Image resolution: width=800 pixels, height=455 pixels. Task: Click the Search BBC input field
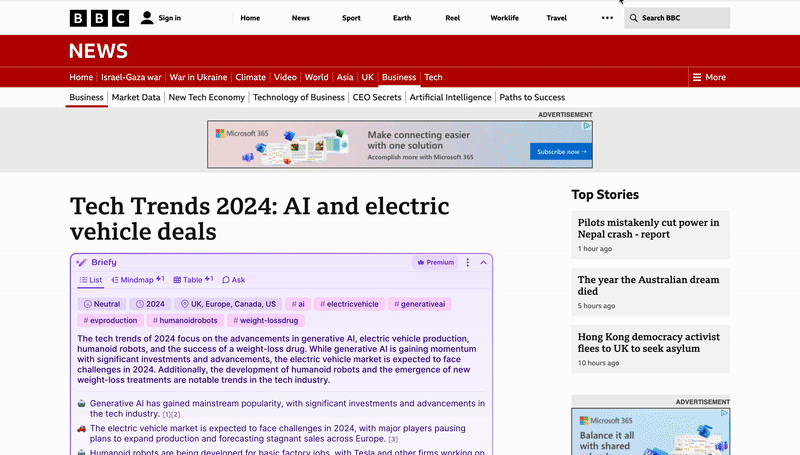pyautogui.click(x=677, y=18)
